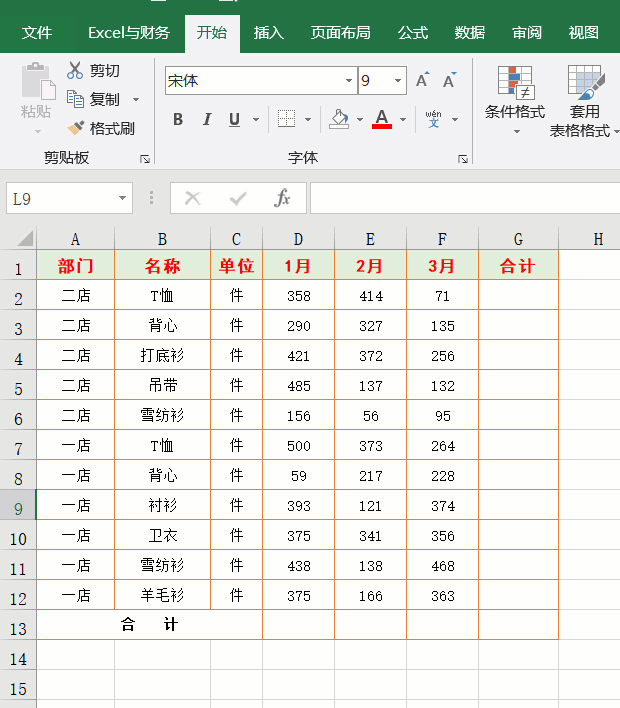Select column D header

coord(298,238)
